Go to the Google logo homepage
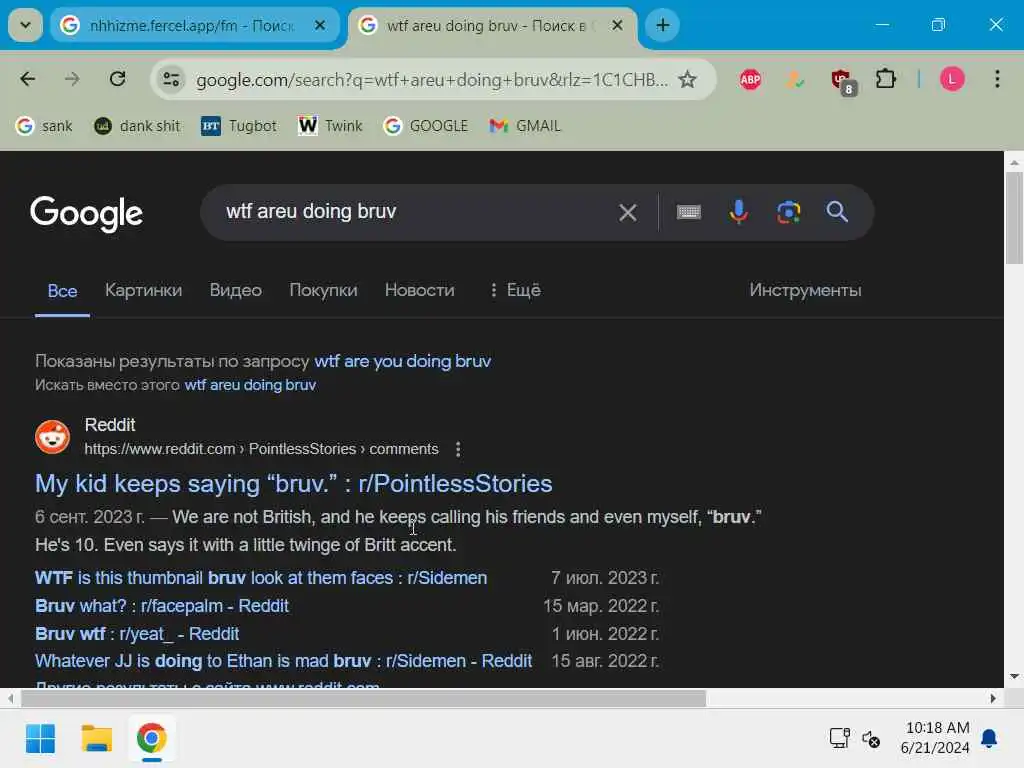This screenshot has width=1024, height=768. pos(86,214)
